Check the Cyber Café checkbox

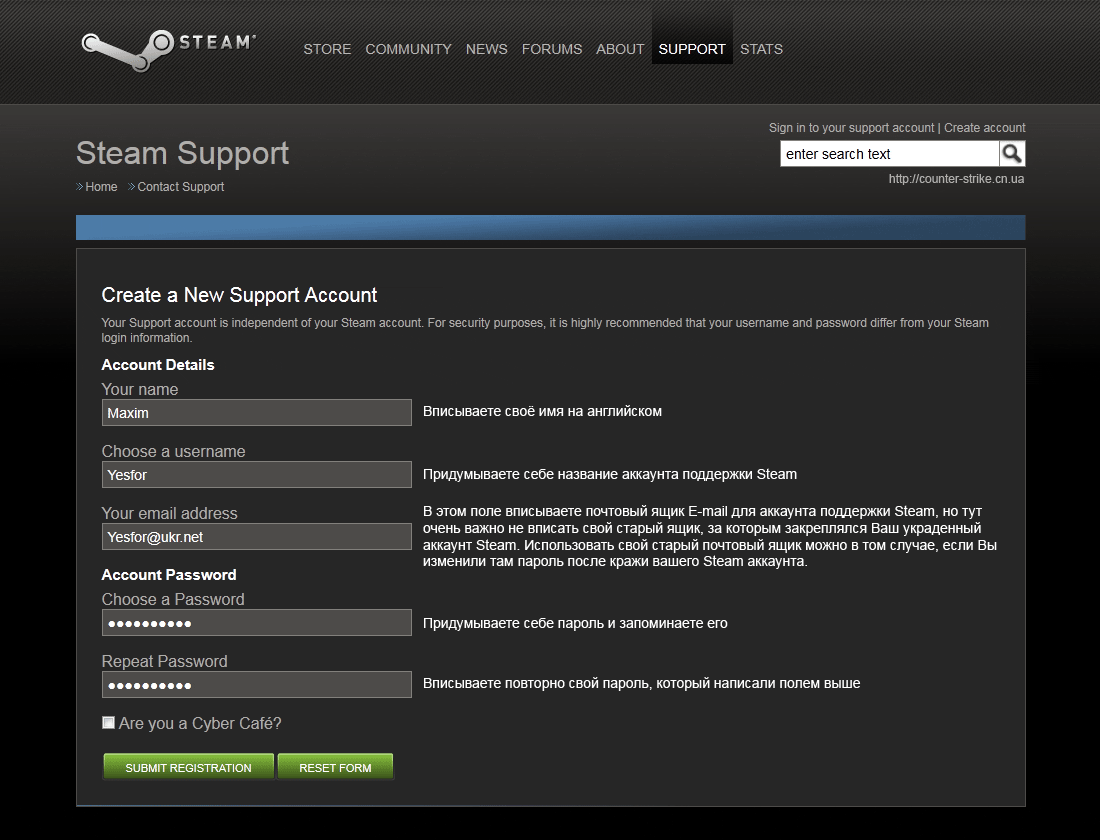[108, 723]
